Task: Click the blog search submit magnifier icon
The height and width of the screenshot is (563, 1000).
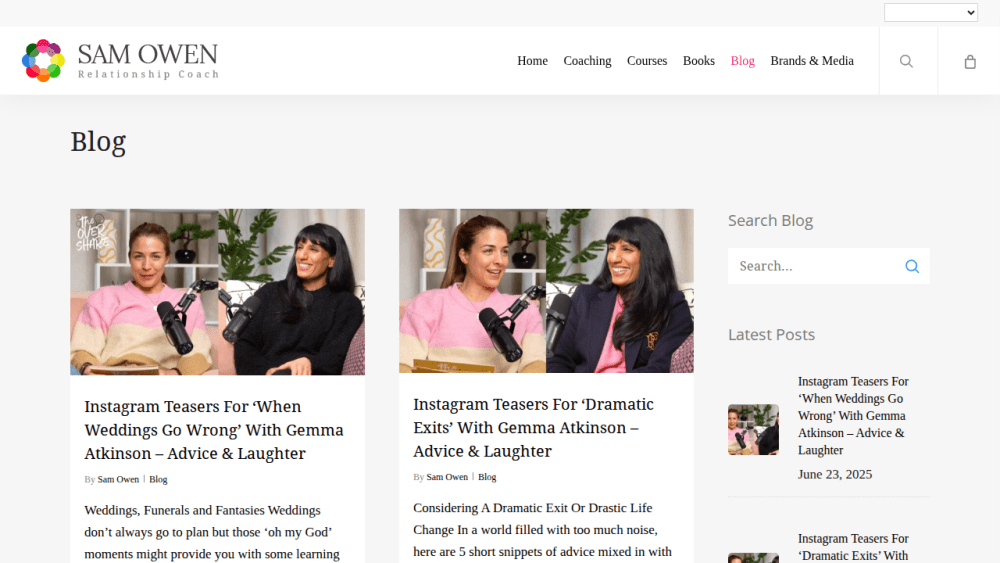Action: [x=912, y=266]
